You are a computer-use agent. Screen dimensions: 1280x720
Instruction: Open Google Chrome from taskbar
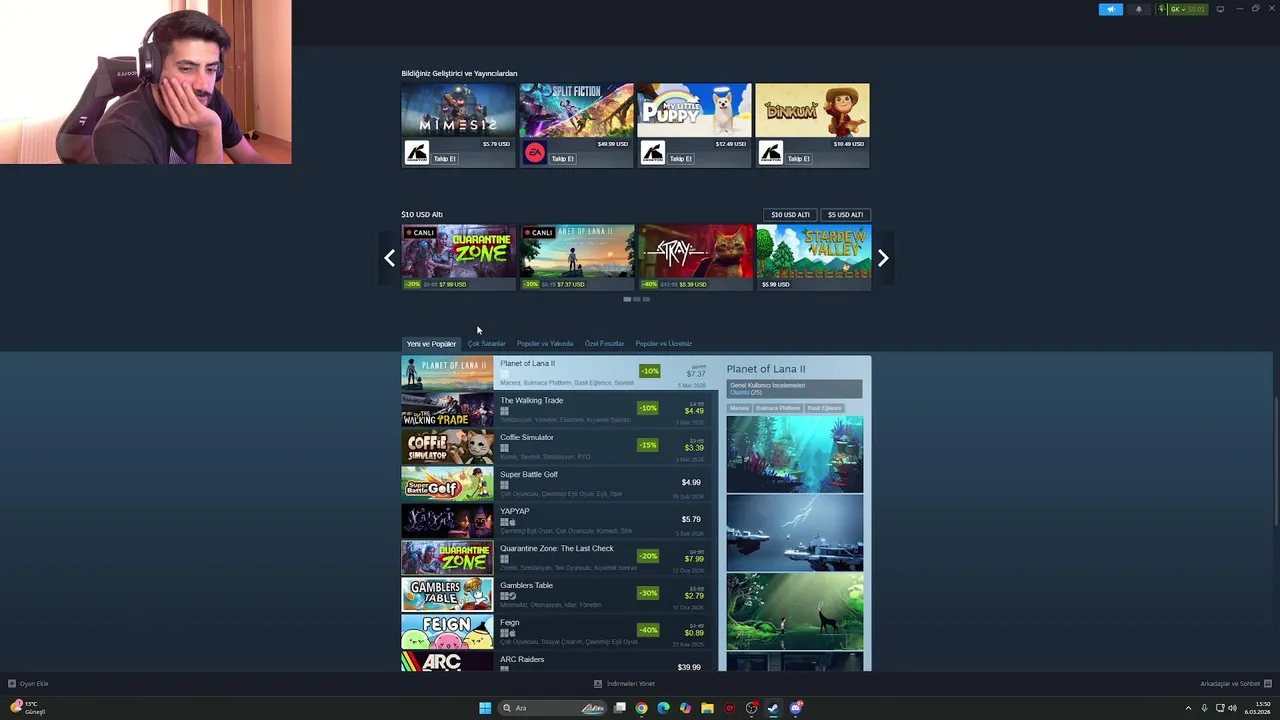(x=641, y=708)
